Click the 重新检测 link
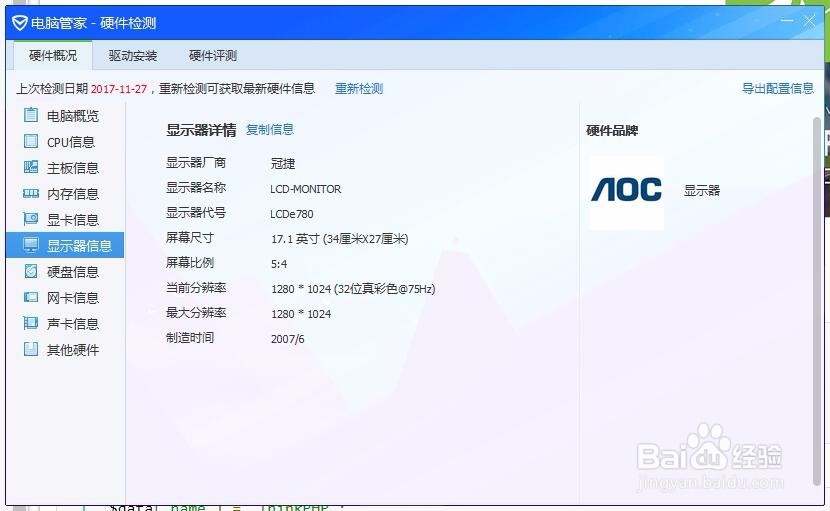Screen dimensions: 830x511 pyautogui.click(x=359, y=88)
